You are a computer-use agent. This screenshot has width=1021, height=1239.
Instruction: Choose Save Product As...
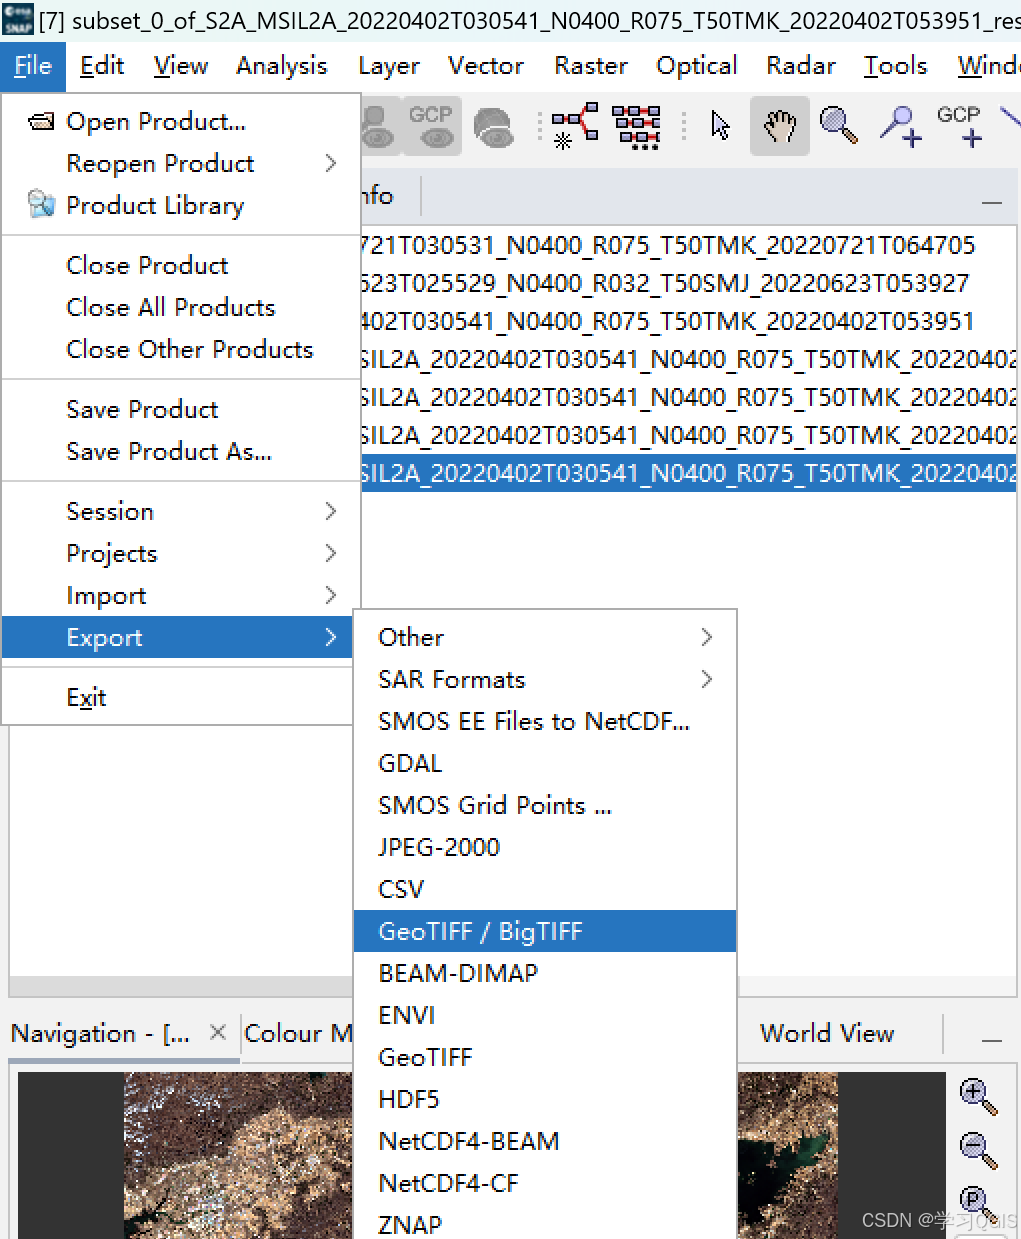[179, 451]
